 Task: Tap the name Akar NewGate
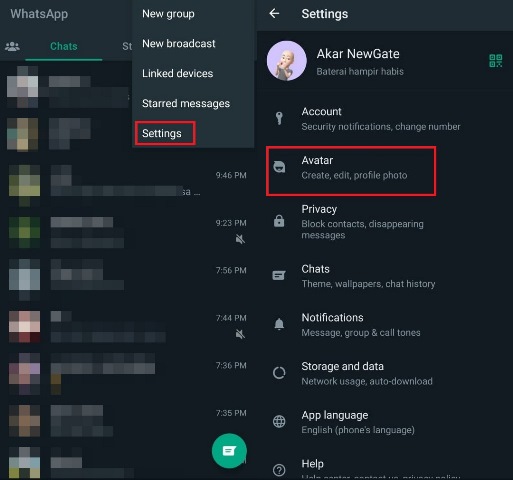358,54
